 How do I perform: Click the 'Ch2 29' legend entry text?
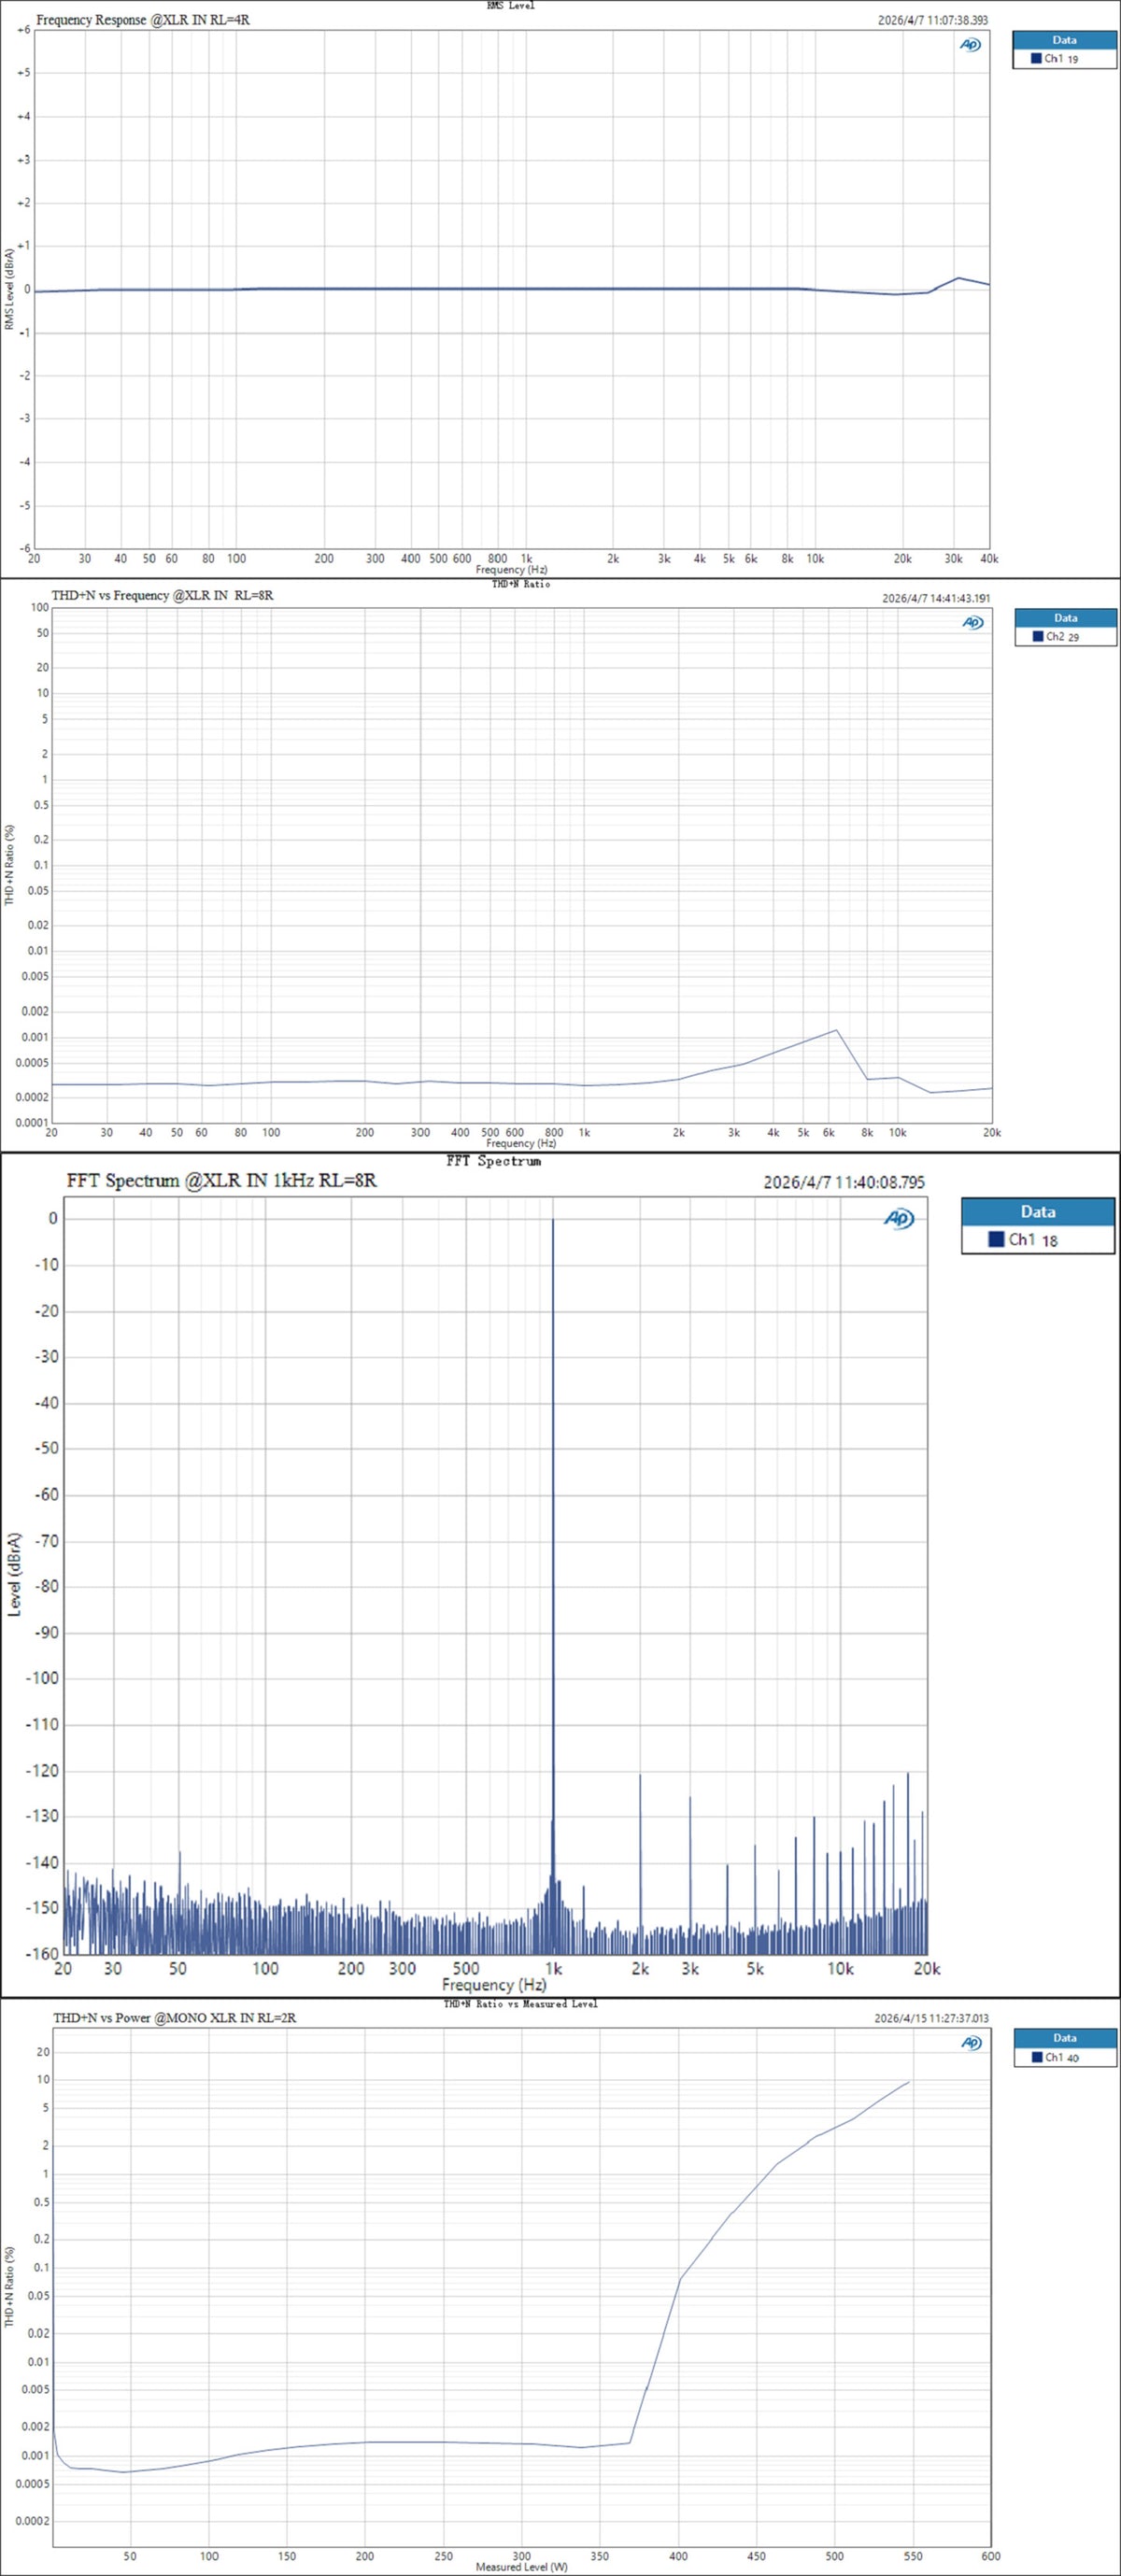[x=1063, y=636]
